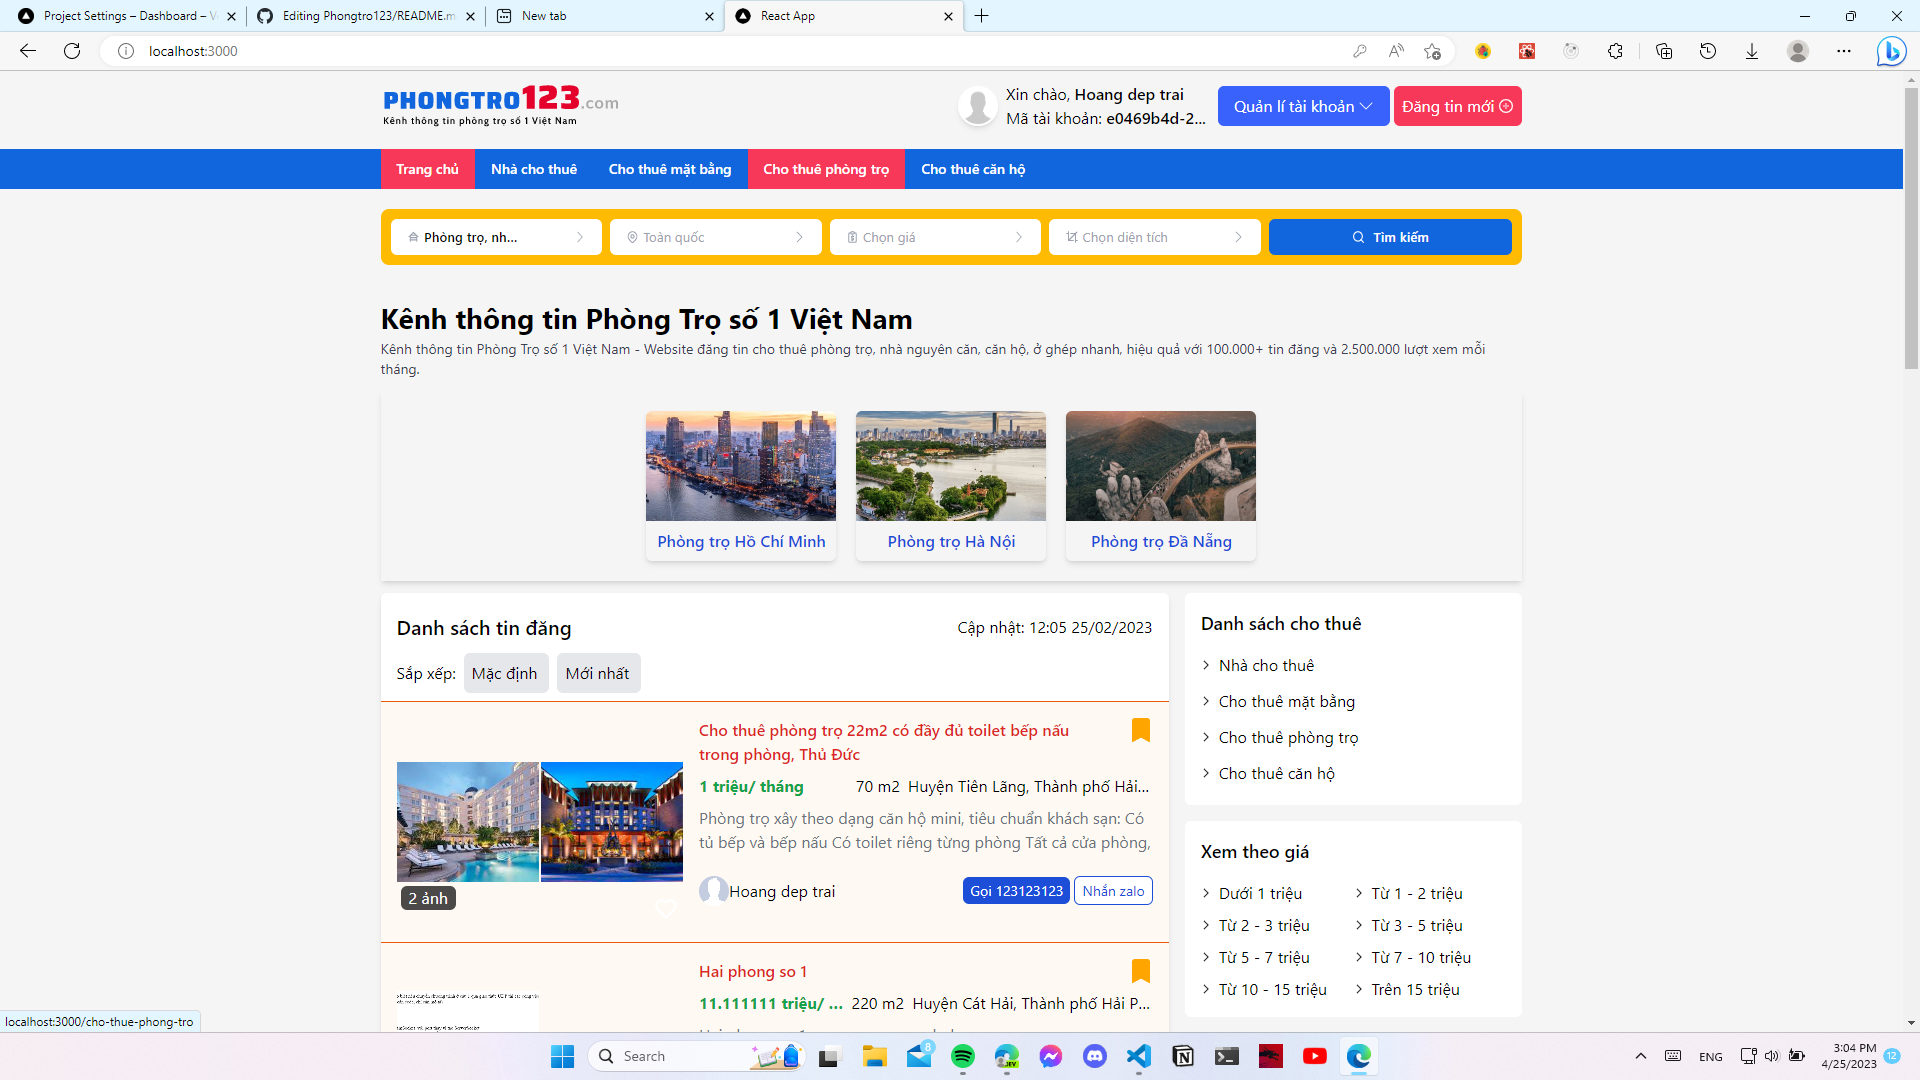
Task: Open the 22m2 Thủ Đức listing title
Action: [884, 742]
